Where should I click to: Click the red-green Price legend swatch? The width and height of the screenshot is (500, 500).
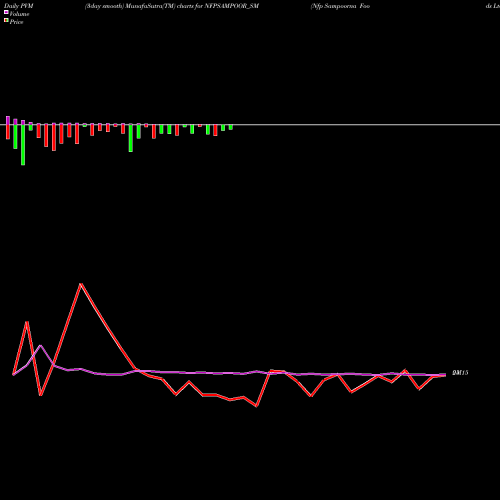pos(6,20)
